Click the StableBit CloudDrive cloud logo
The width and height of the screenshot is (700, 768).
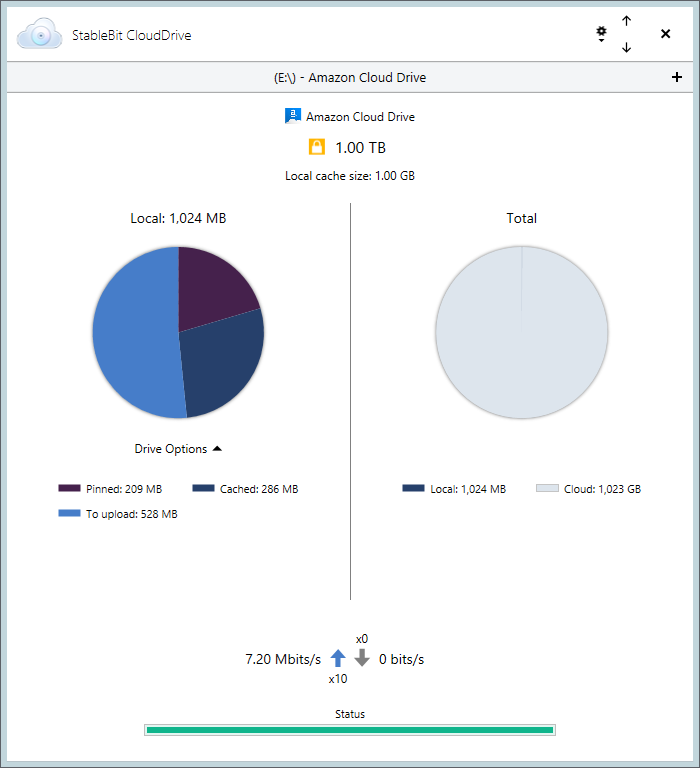(40, 34)
